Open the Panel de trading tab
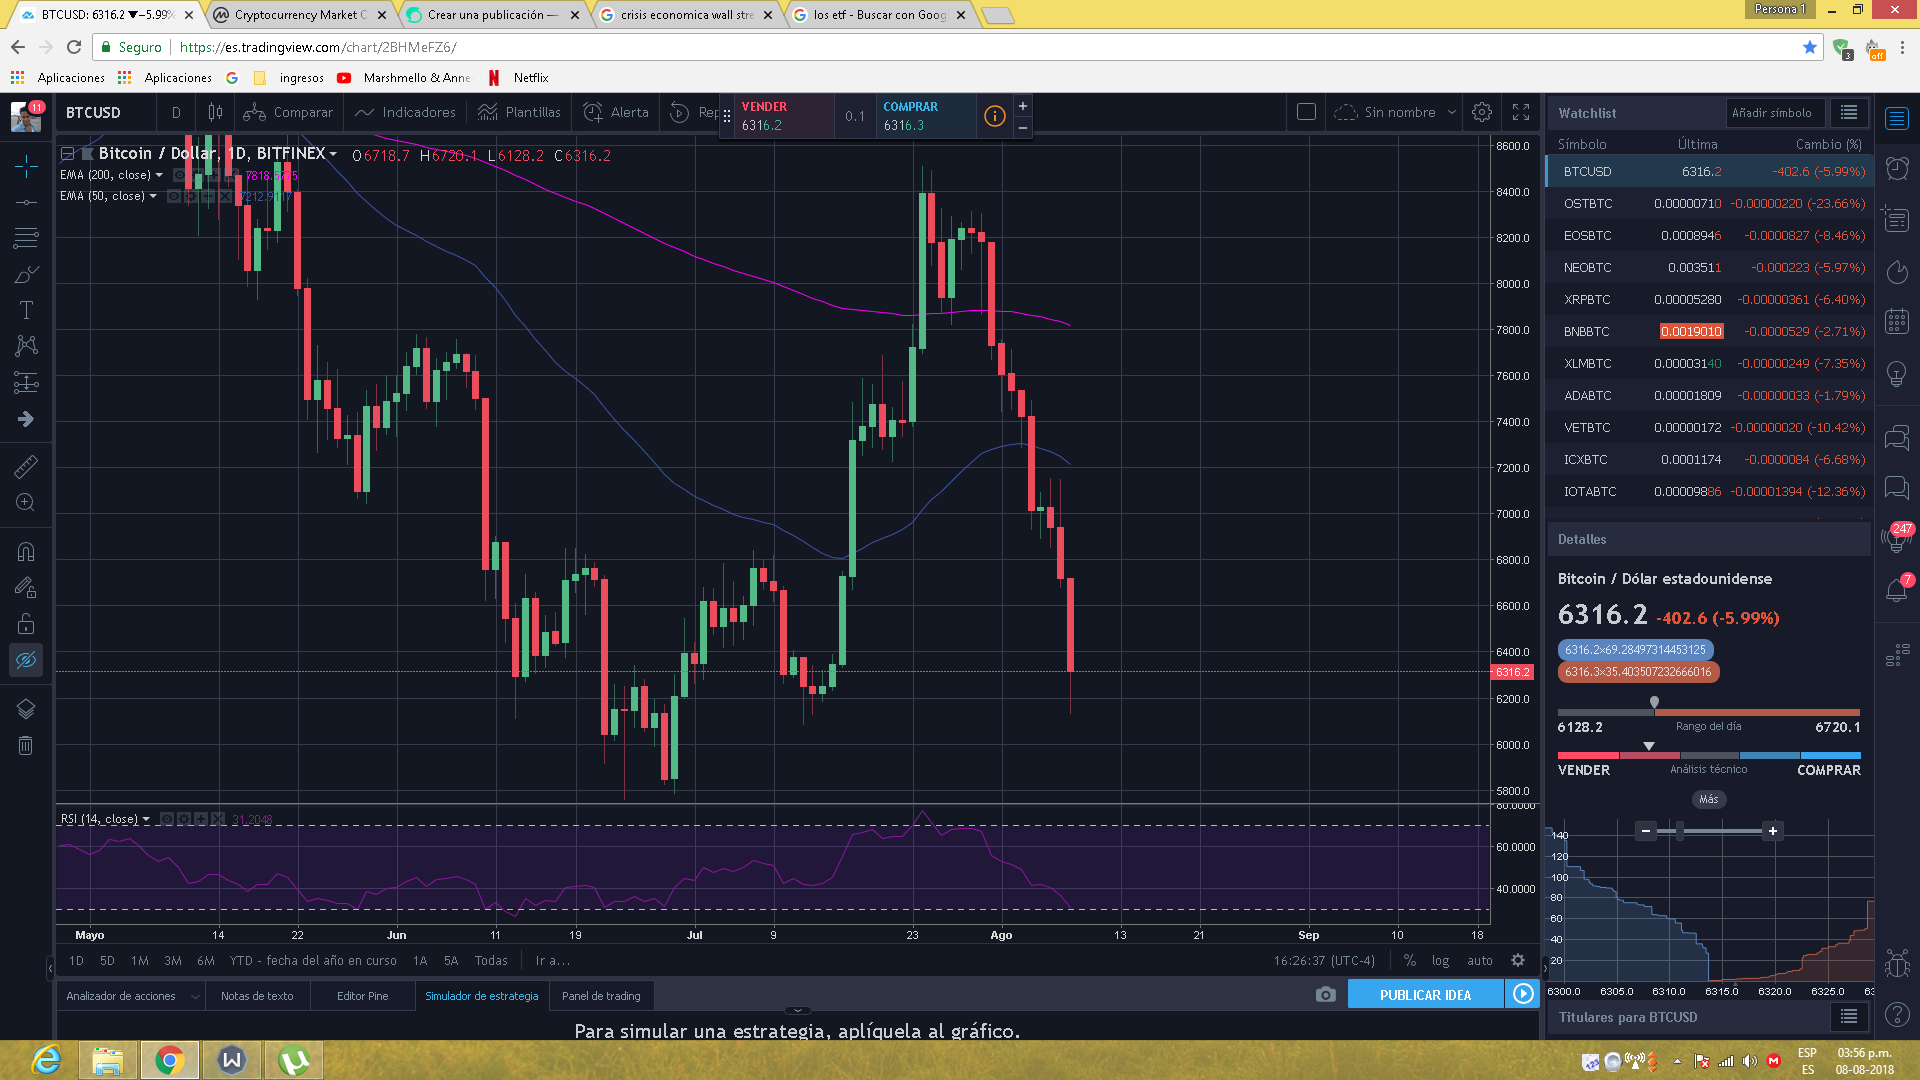 coord(601,996)
